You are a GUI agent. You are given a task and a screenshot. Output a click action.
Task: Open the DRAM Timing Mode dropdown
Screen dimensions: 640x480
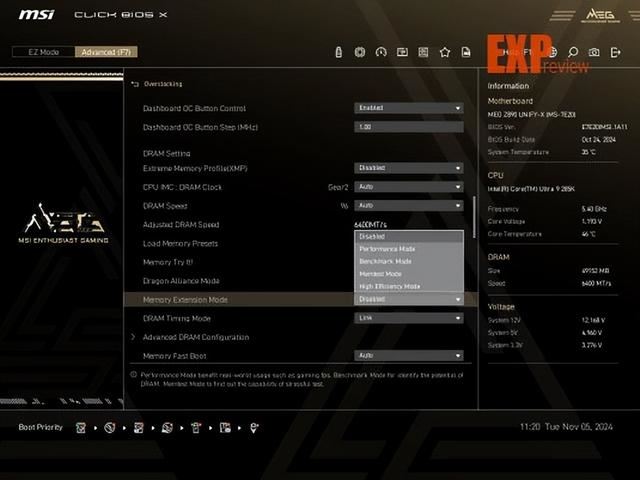coord(409,318)
